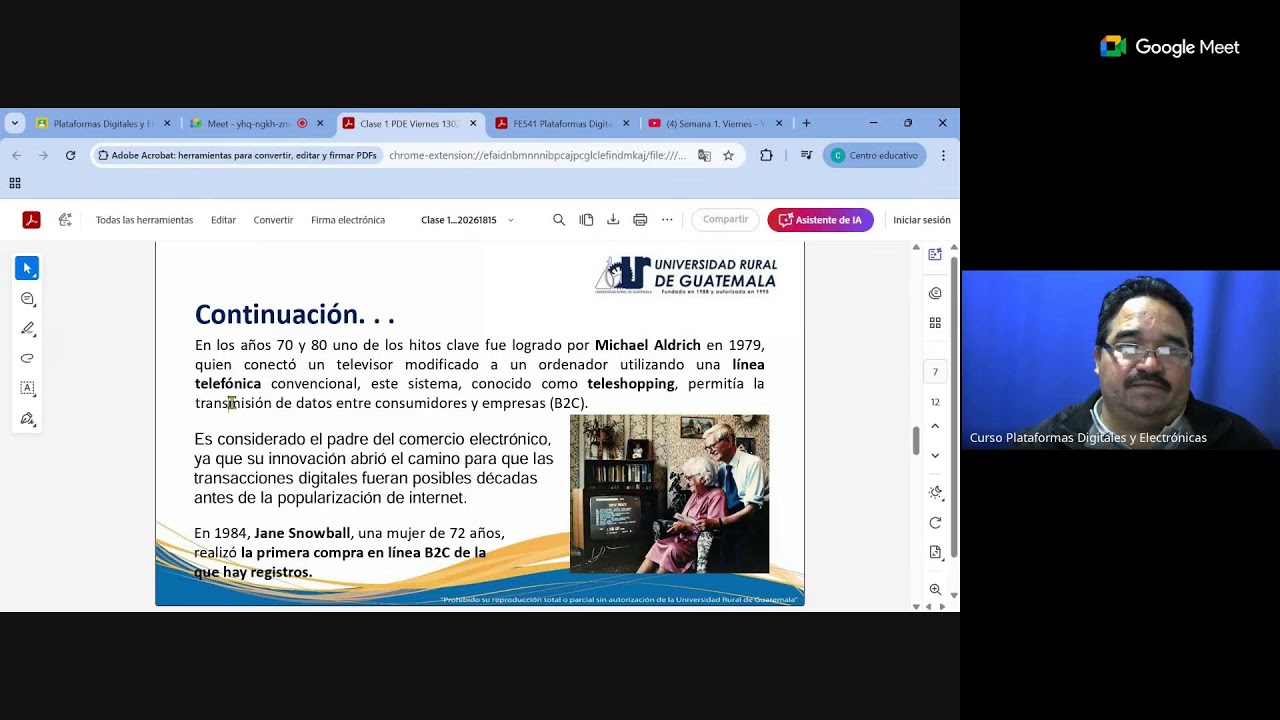Select the arrow selection tool
The image size is (1280, 720).
pos(27,268)
